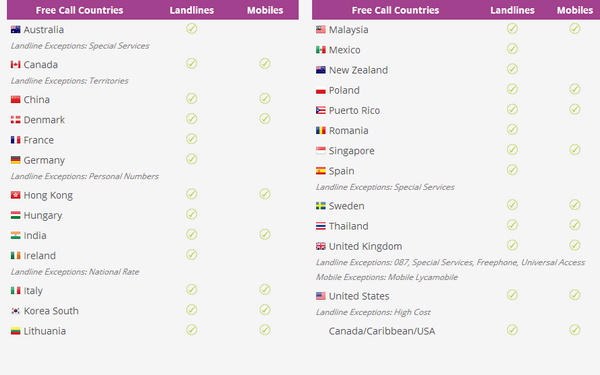Select the Lithuania country name
The width and height of the screenshot is (600, 375).
(45, 331)
